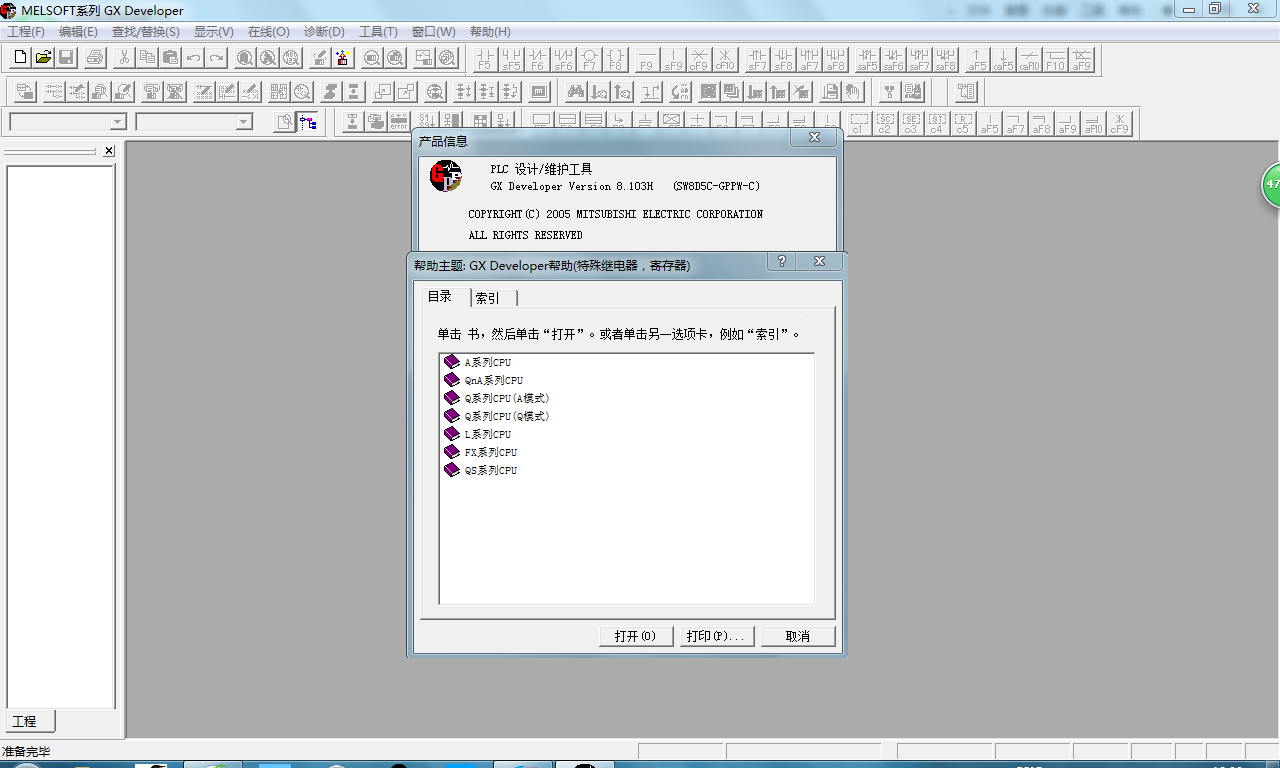Click the binoculars find icon
Screen dimensions: 1280x768
[x=576, y=92]
